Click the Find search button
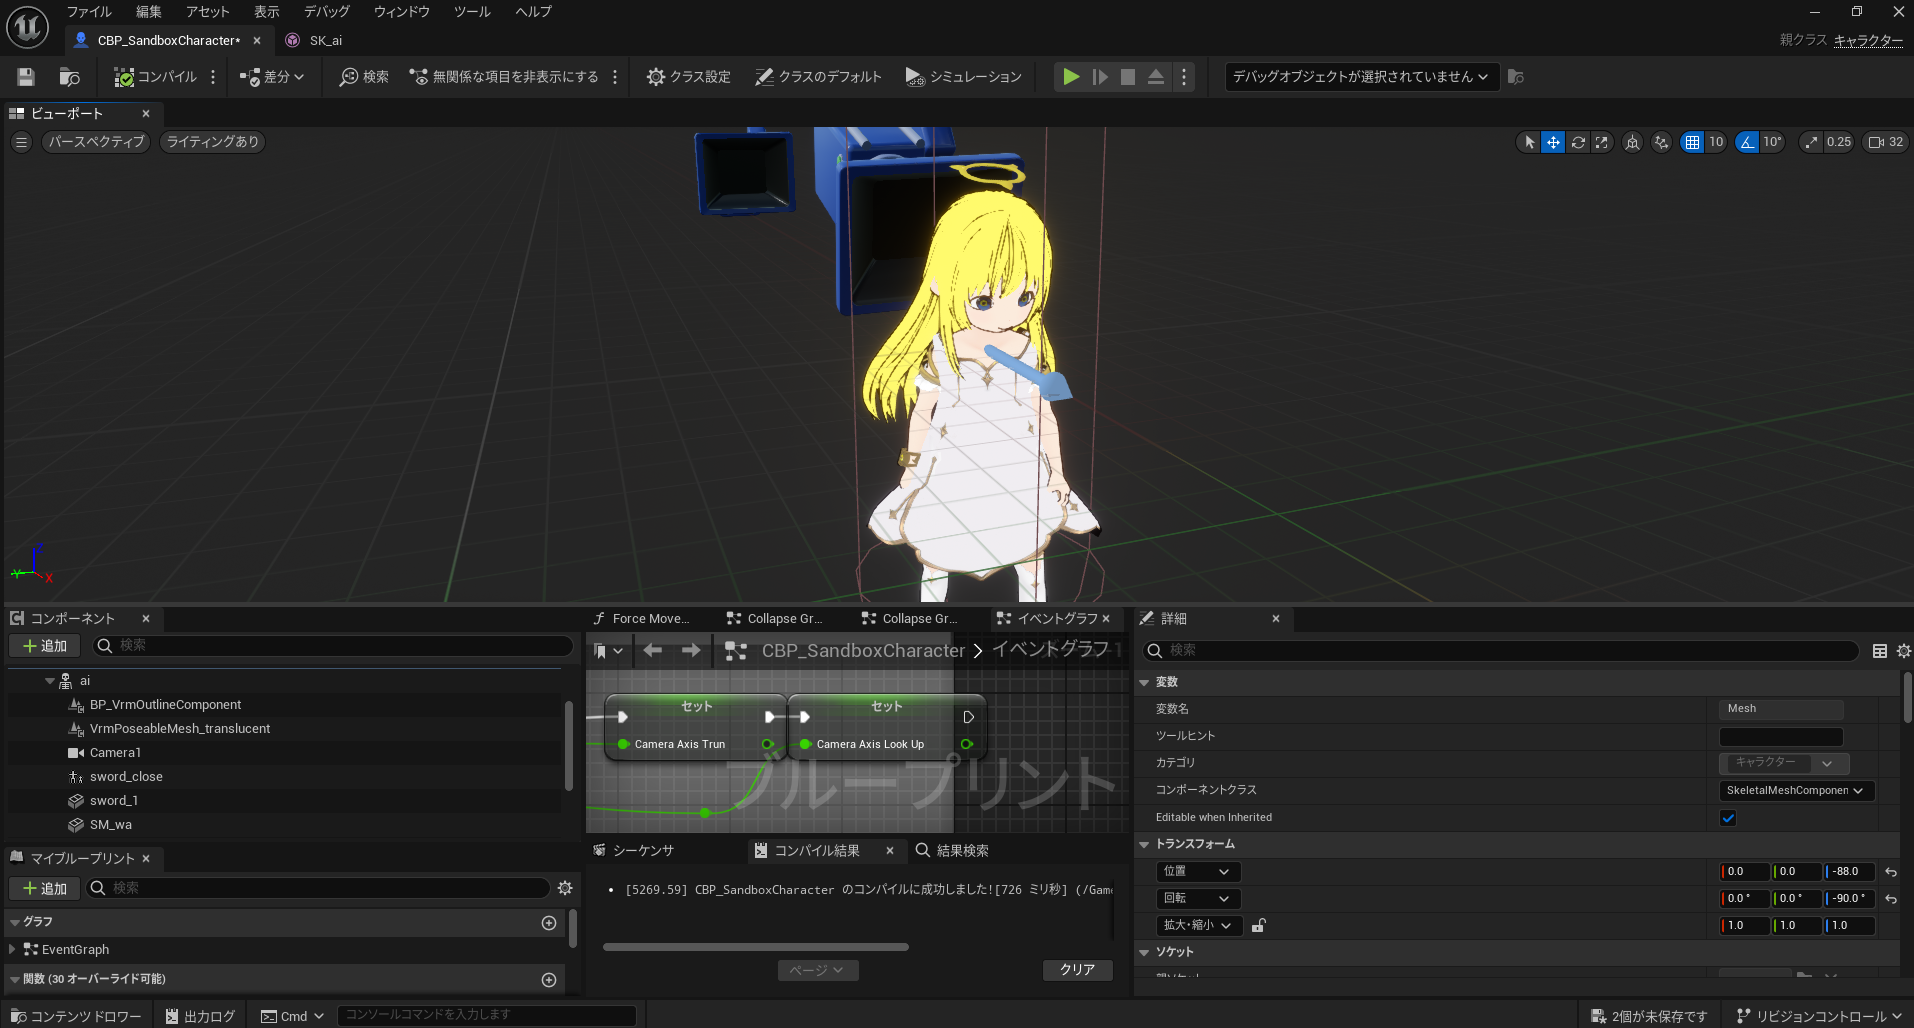 pyautogui.click(x=364, y=77)
